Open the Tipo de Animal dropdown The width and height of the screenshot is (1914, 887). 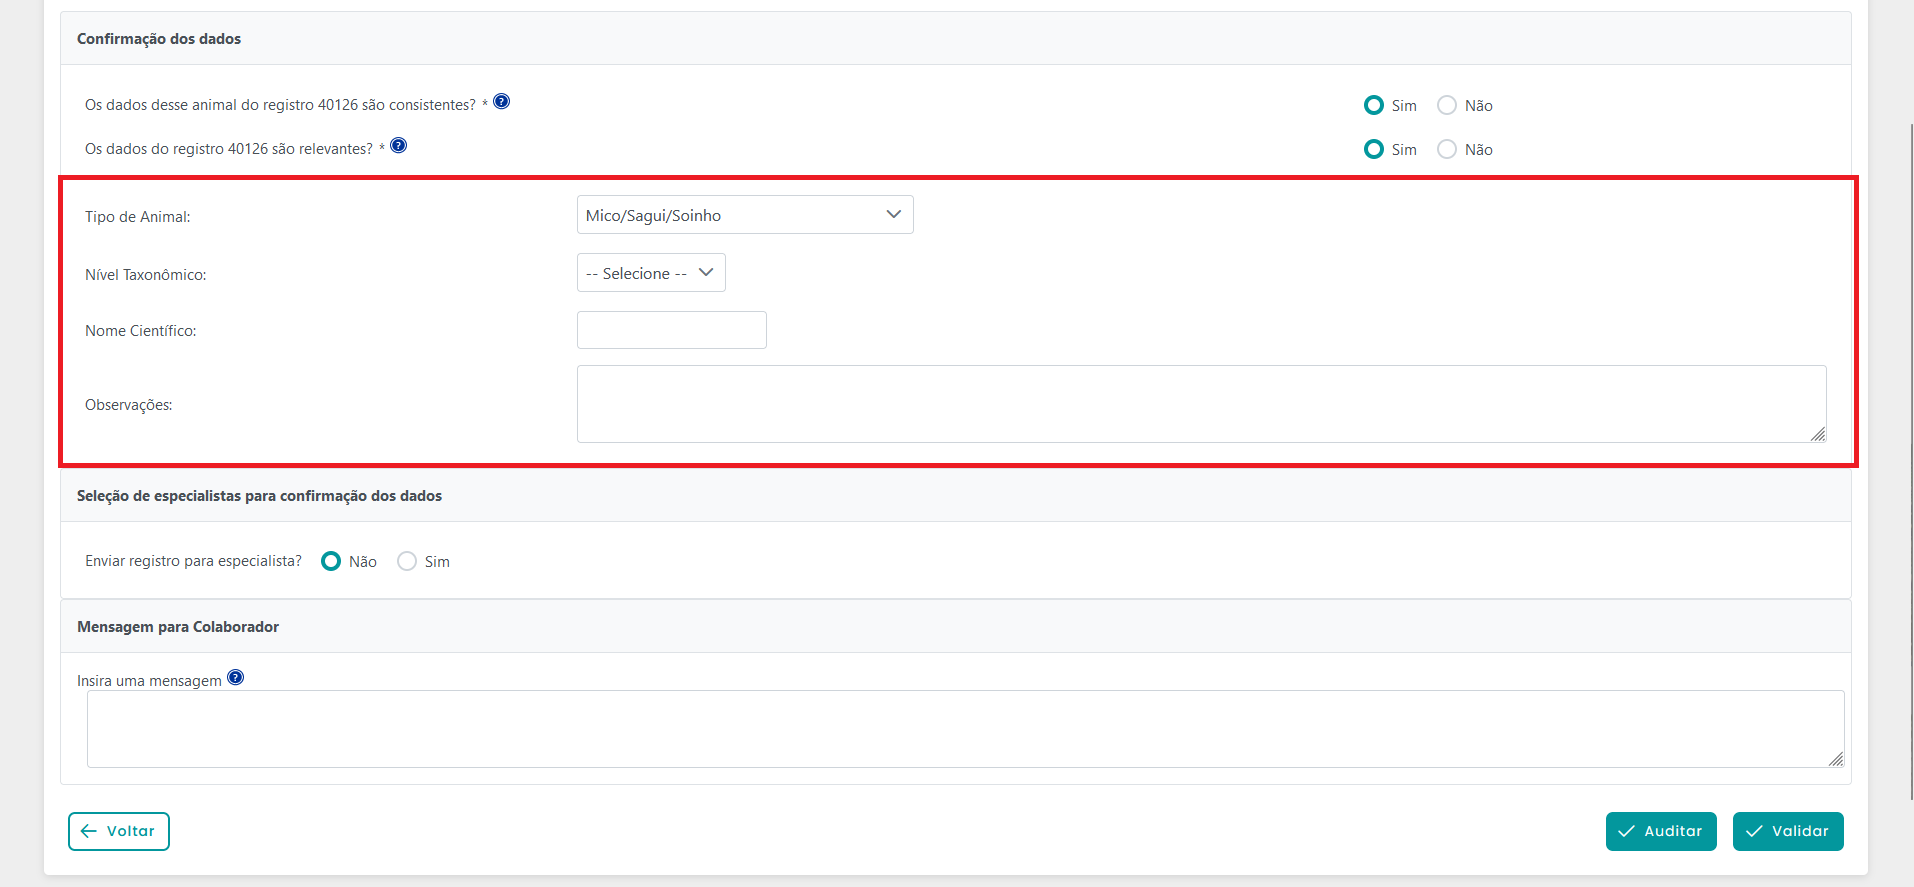745,215
